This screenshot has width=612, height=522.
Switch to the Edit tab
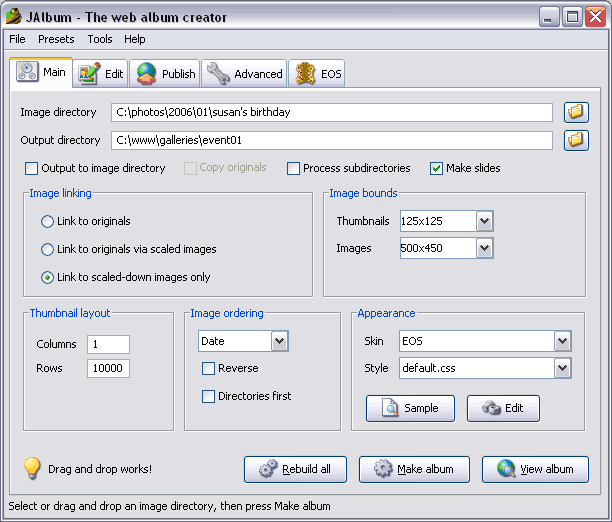(x=100, y=73)
